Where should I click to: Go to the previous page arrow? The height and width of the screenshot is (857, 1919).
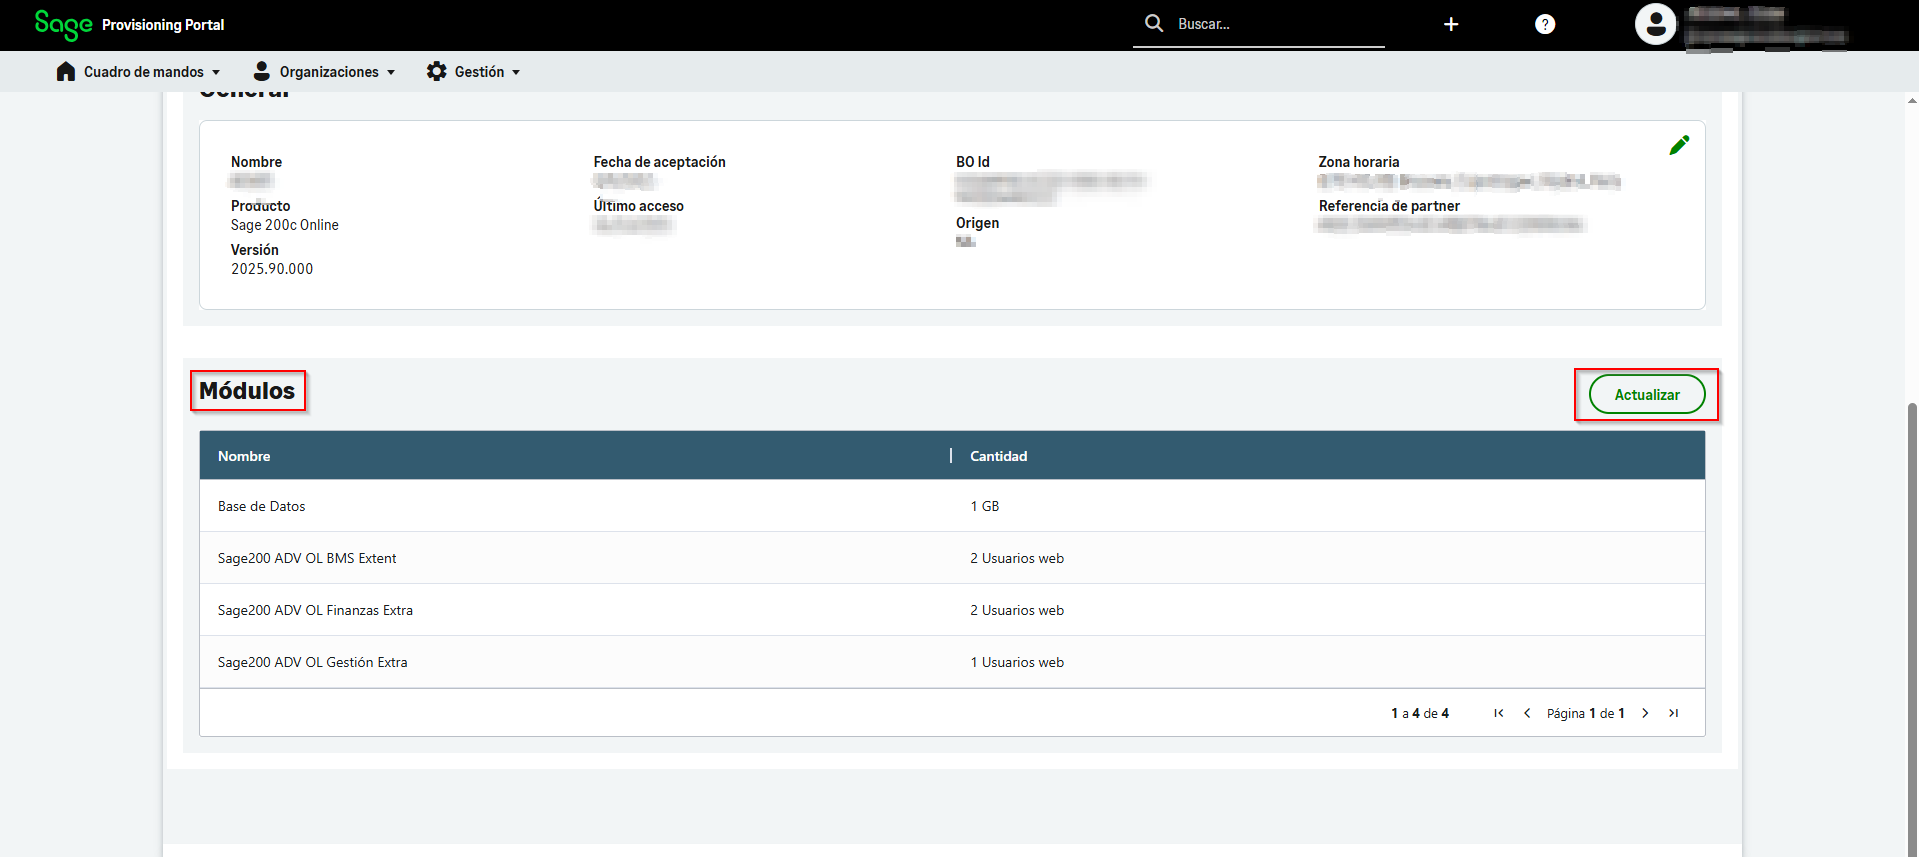point(1527,713)
